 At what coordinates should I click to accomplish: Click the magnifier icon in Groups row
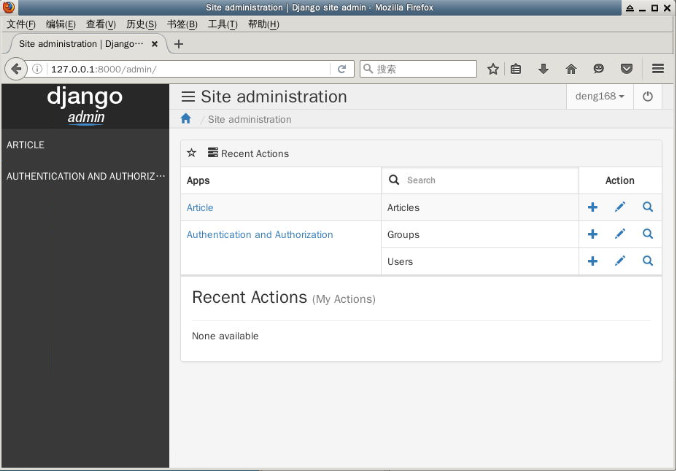pyautogui.click(x=648, y=233)
